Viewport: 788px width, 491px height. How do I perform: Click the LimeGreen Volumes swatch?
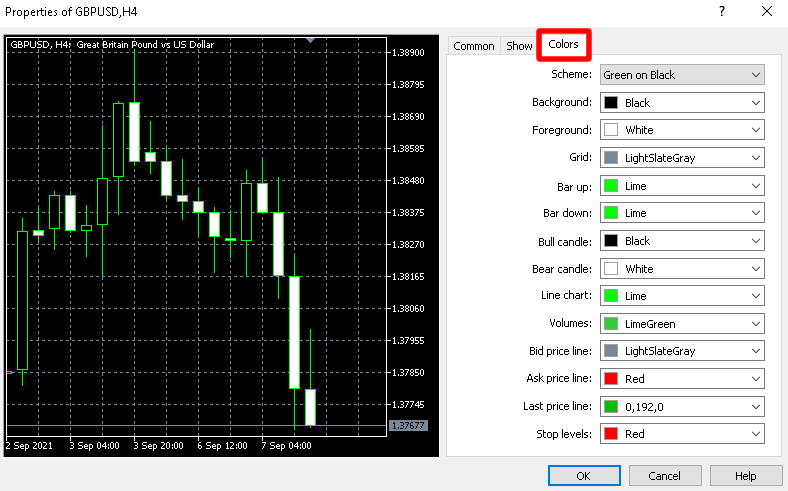[611, 324]
